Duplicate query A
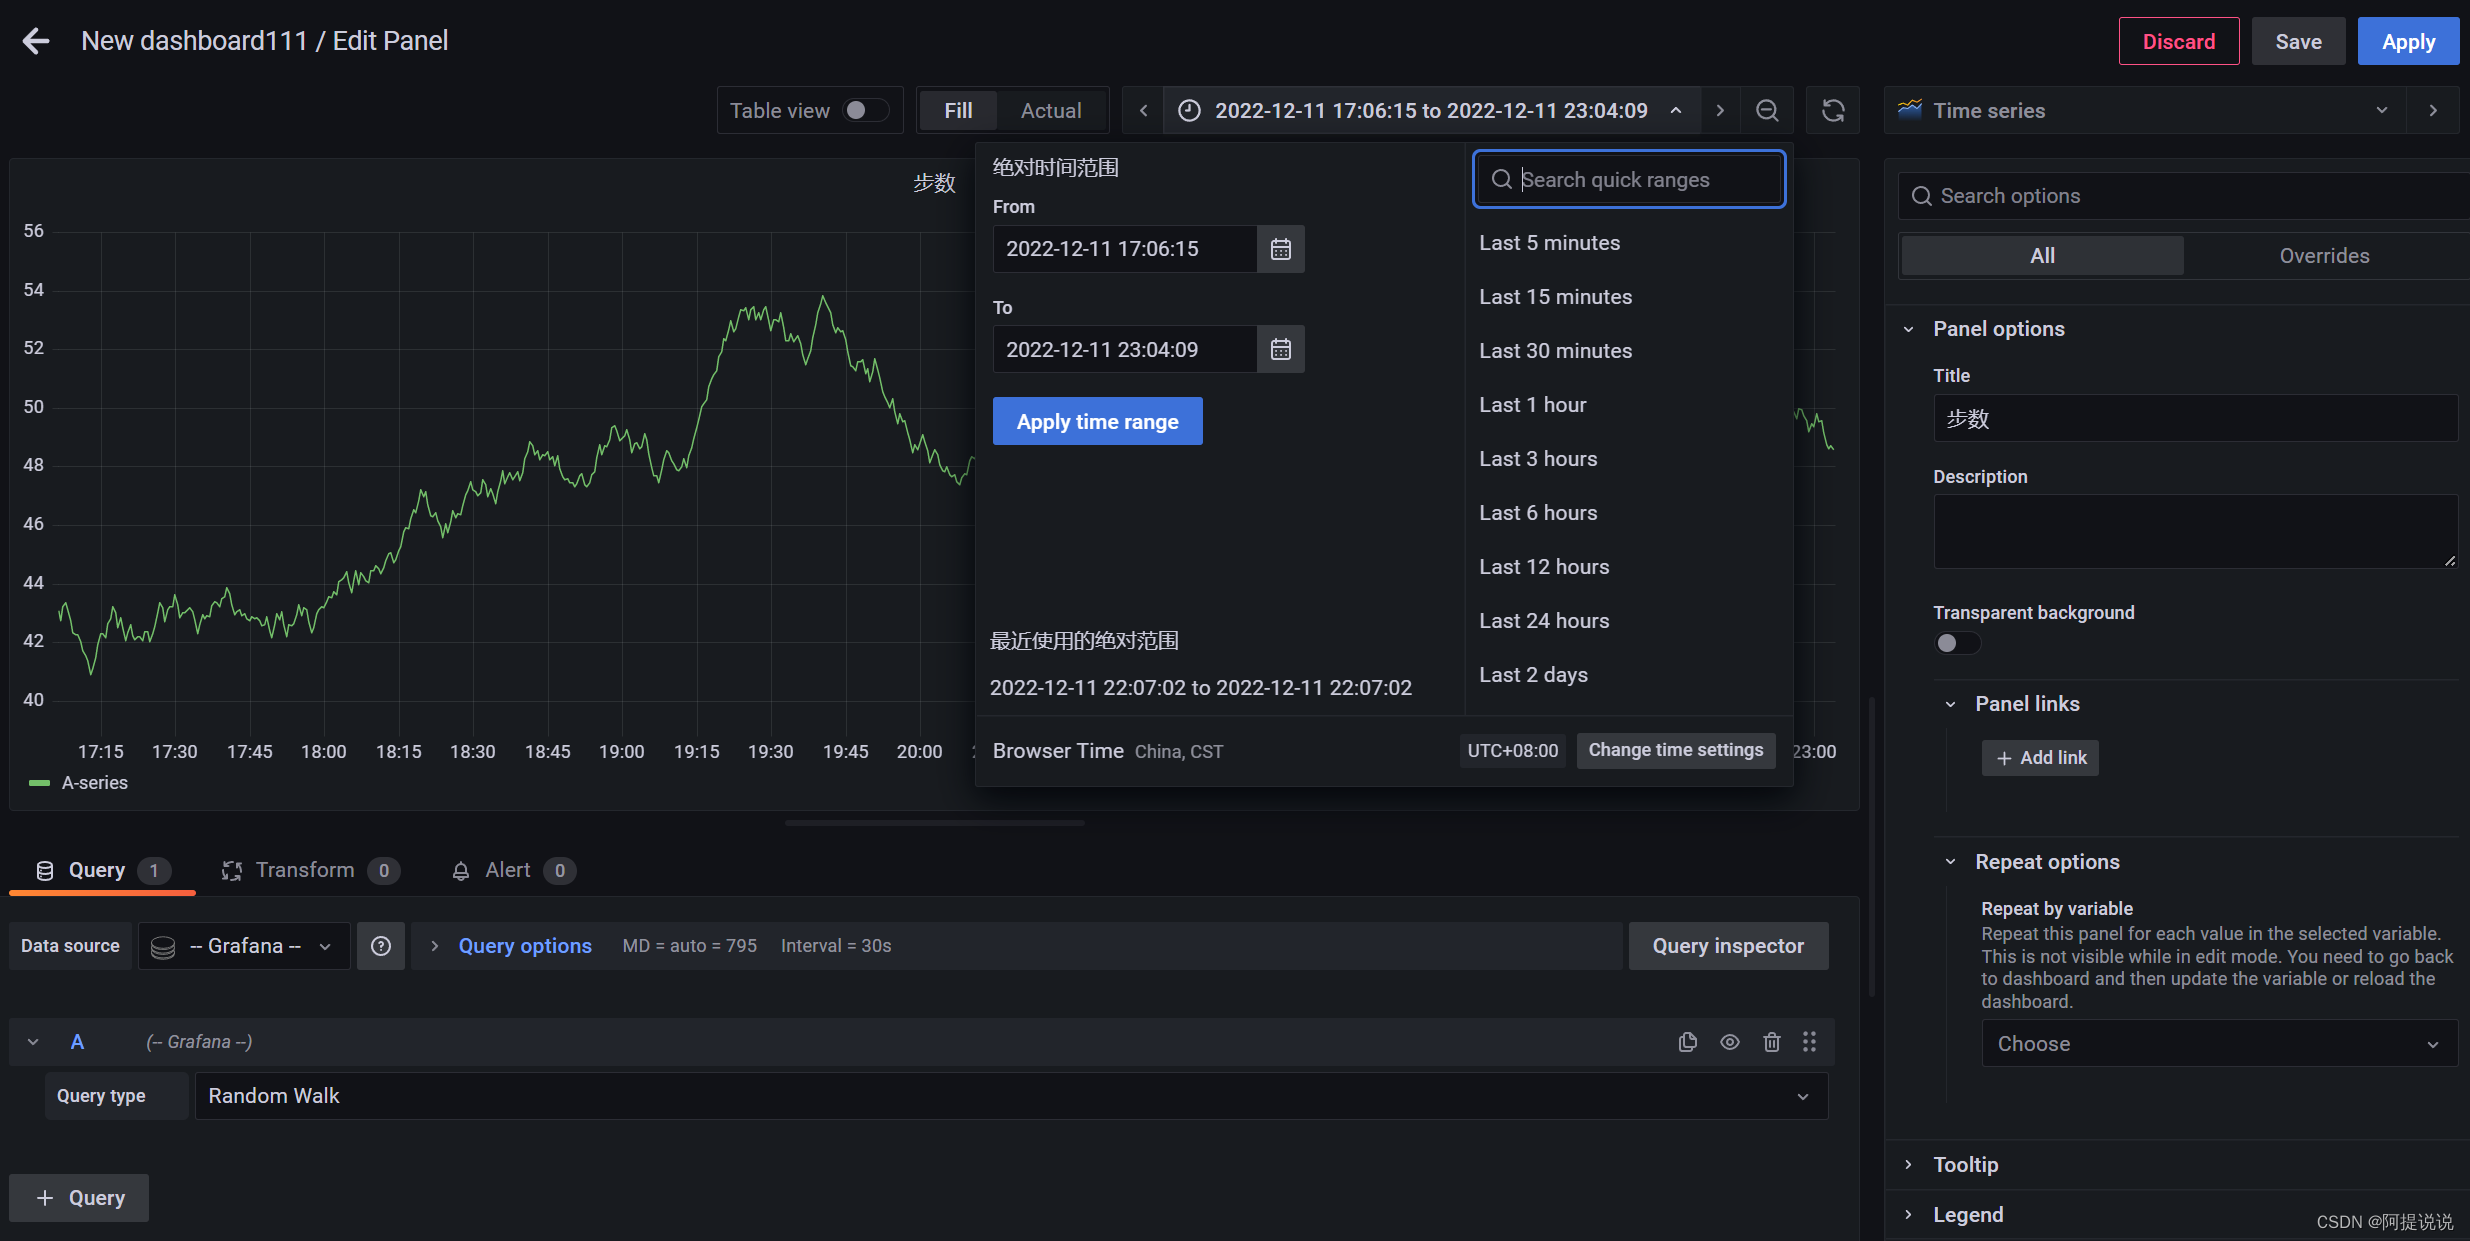This screenshot has width=2470, height=1241. tap(1688, 1042)
